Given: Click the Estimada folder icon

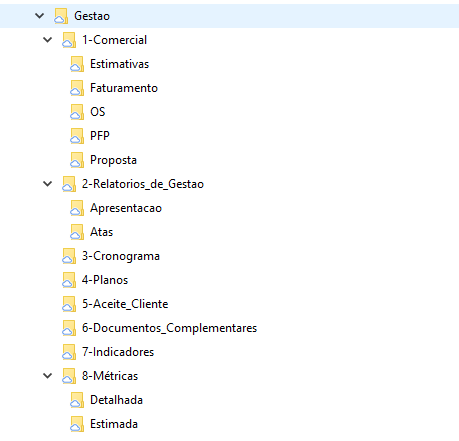Looking at the screenshot, I should point(77,424).
